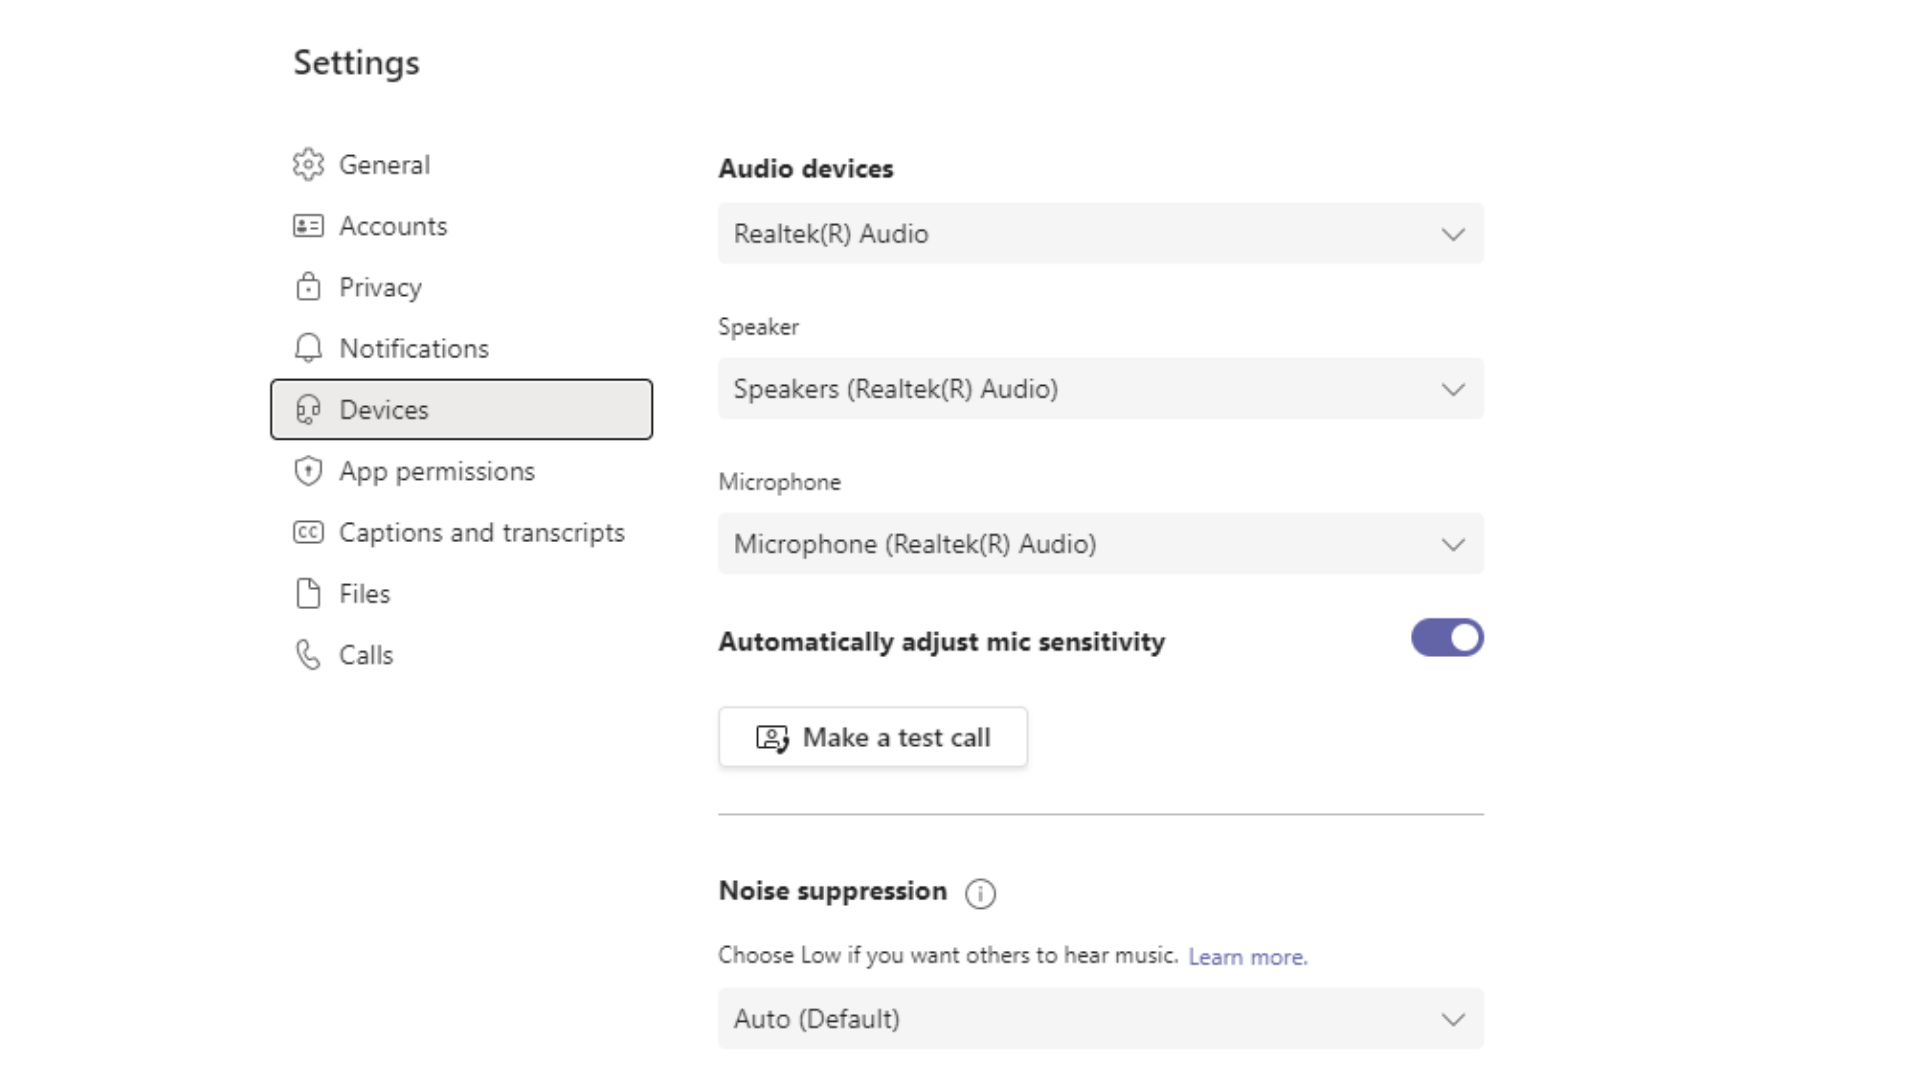This screenshot has height=1080, width=1920.
Task: Toggle automatic mic sensitivity adjustment
Action: (1447, 638)
